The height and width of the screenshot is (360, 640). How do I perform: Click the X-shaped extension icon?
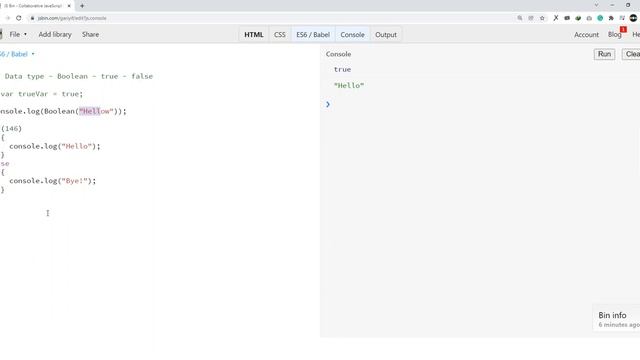pos(556,18)
